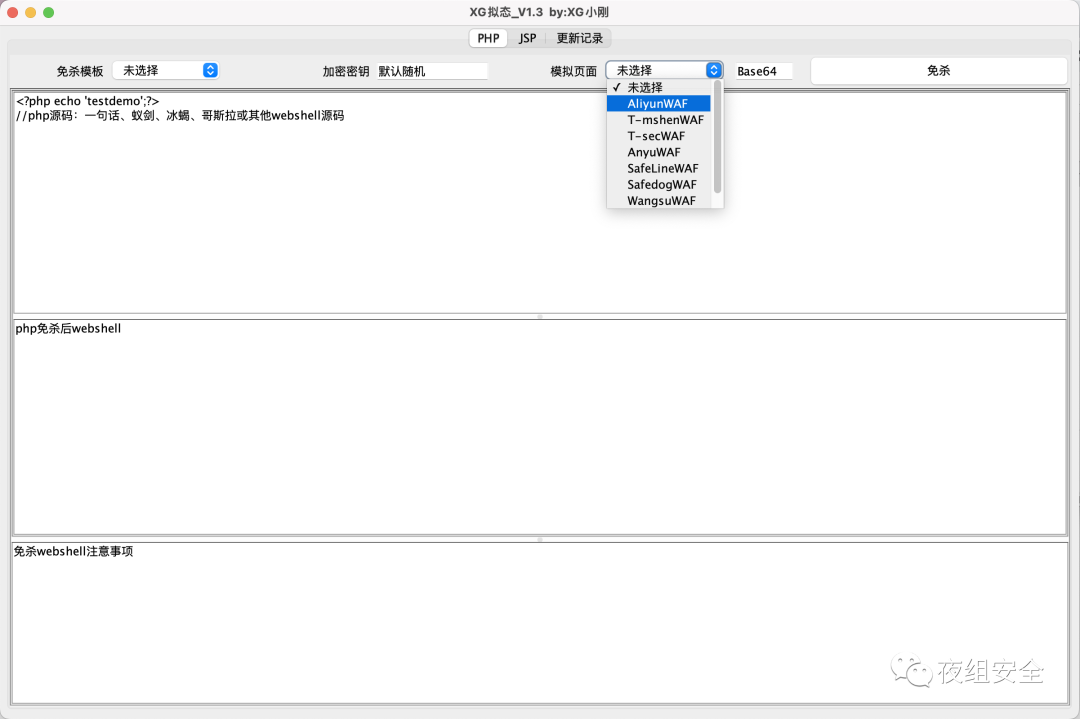Select SafeLineWAF option
This screenshot has height=719, width=1080.
point(659,169)
